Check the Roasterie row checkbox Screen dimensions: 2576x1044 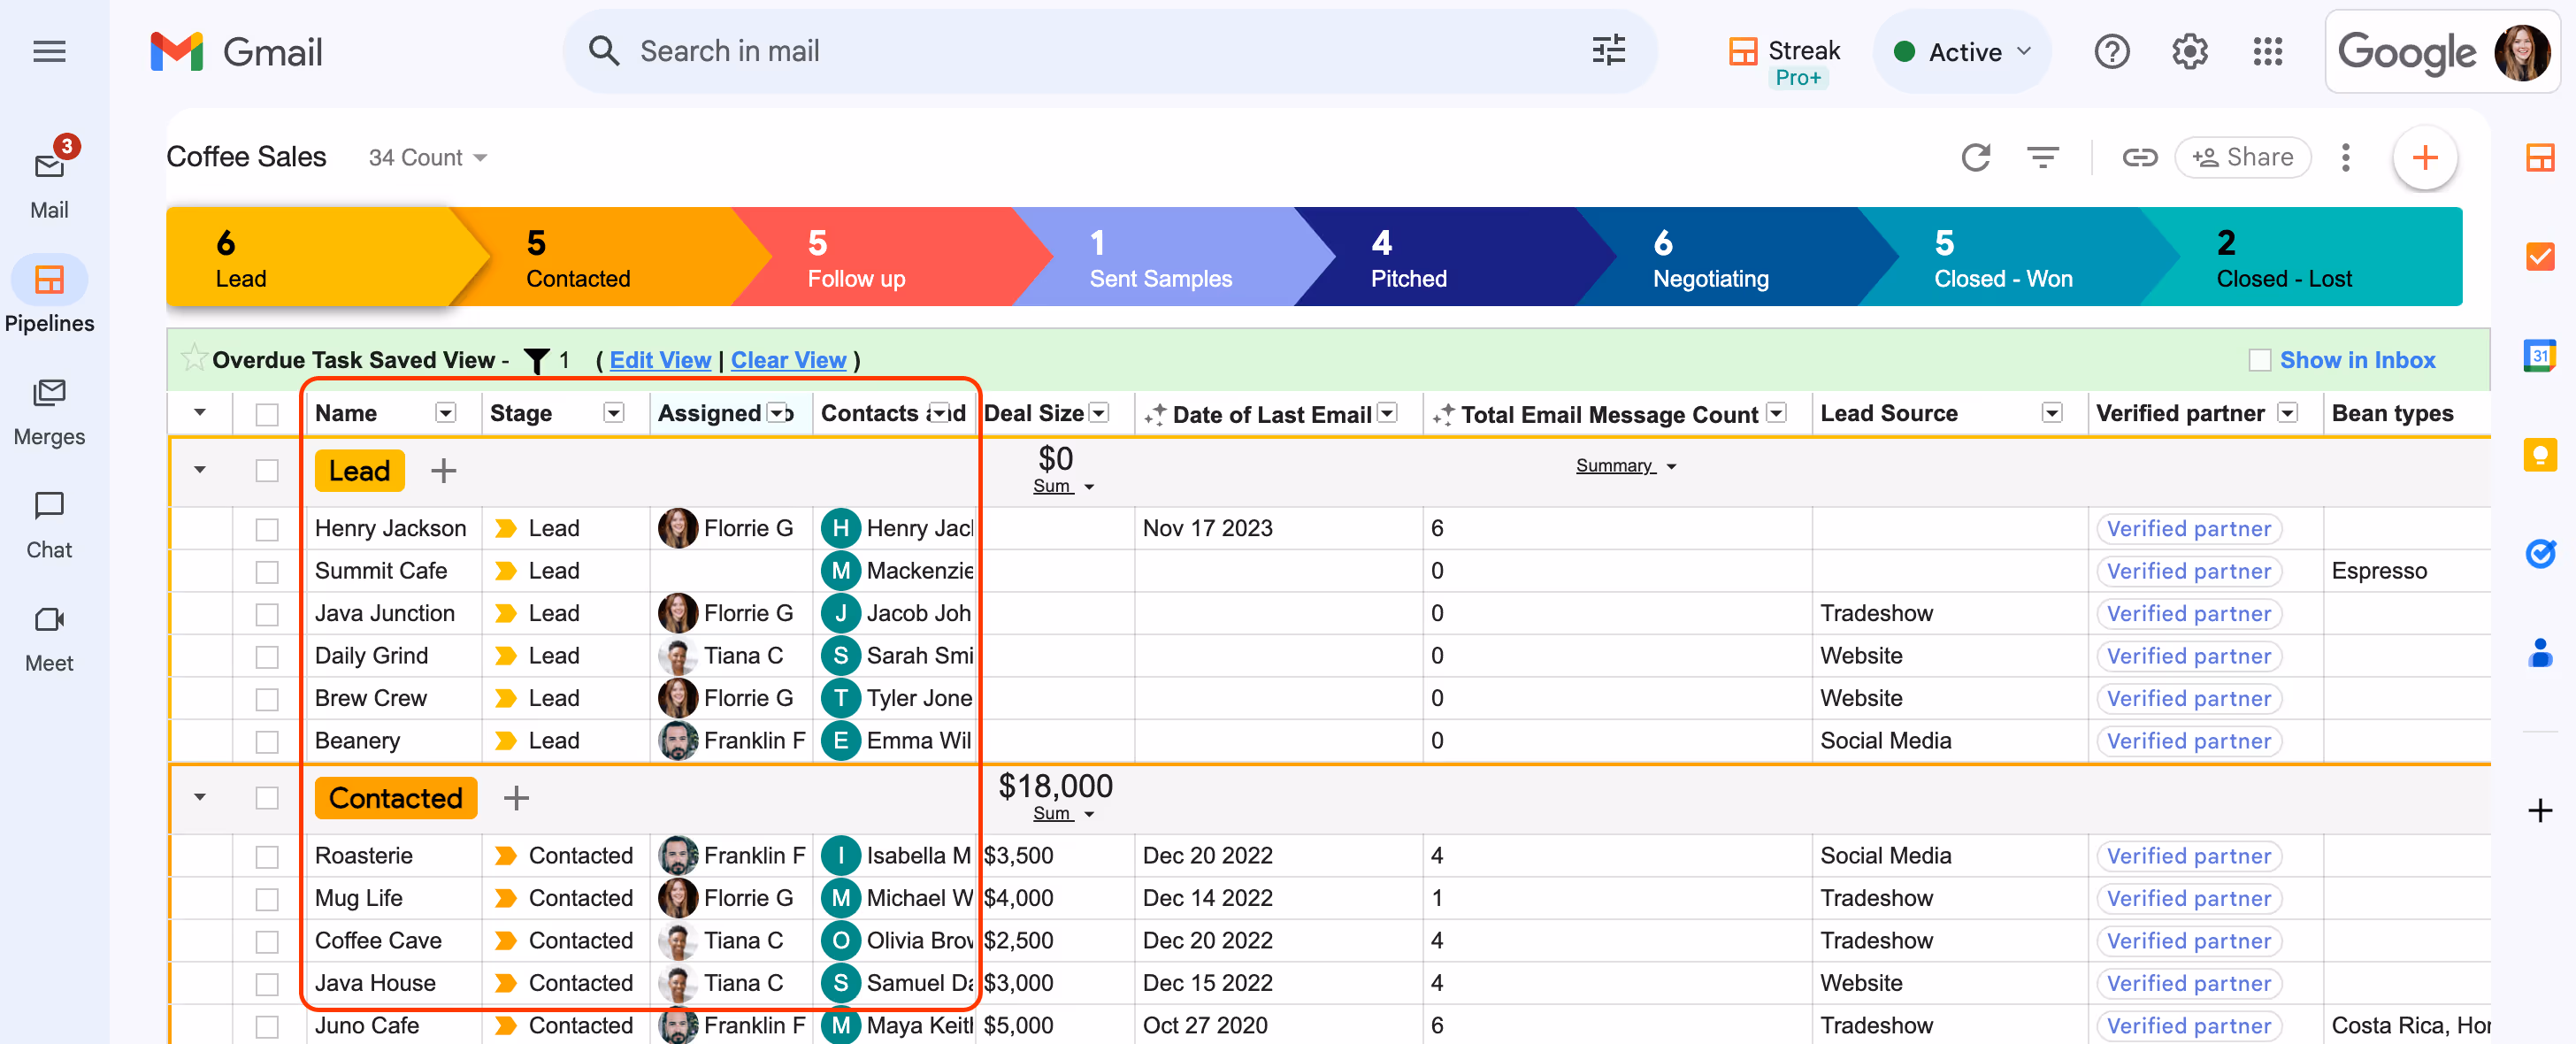[x=267, y=856]
